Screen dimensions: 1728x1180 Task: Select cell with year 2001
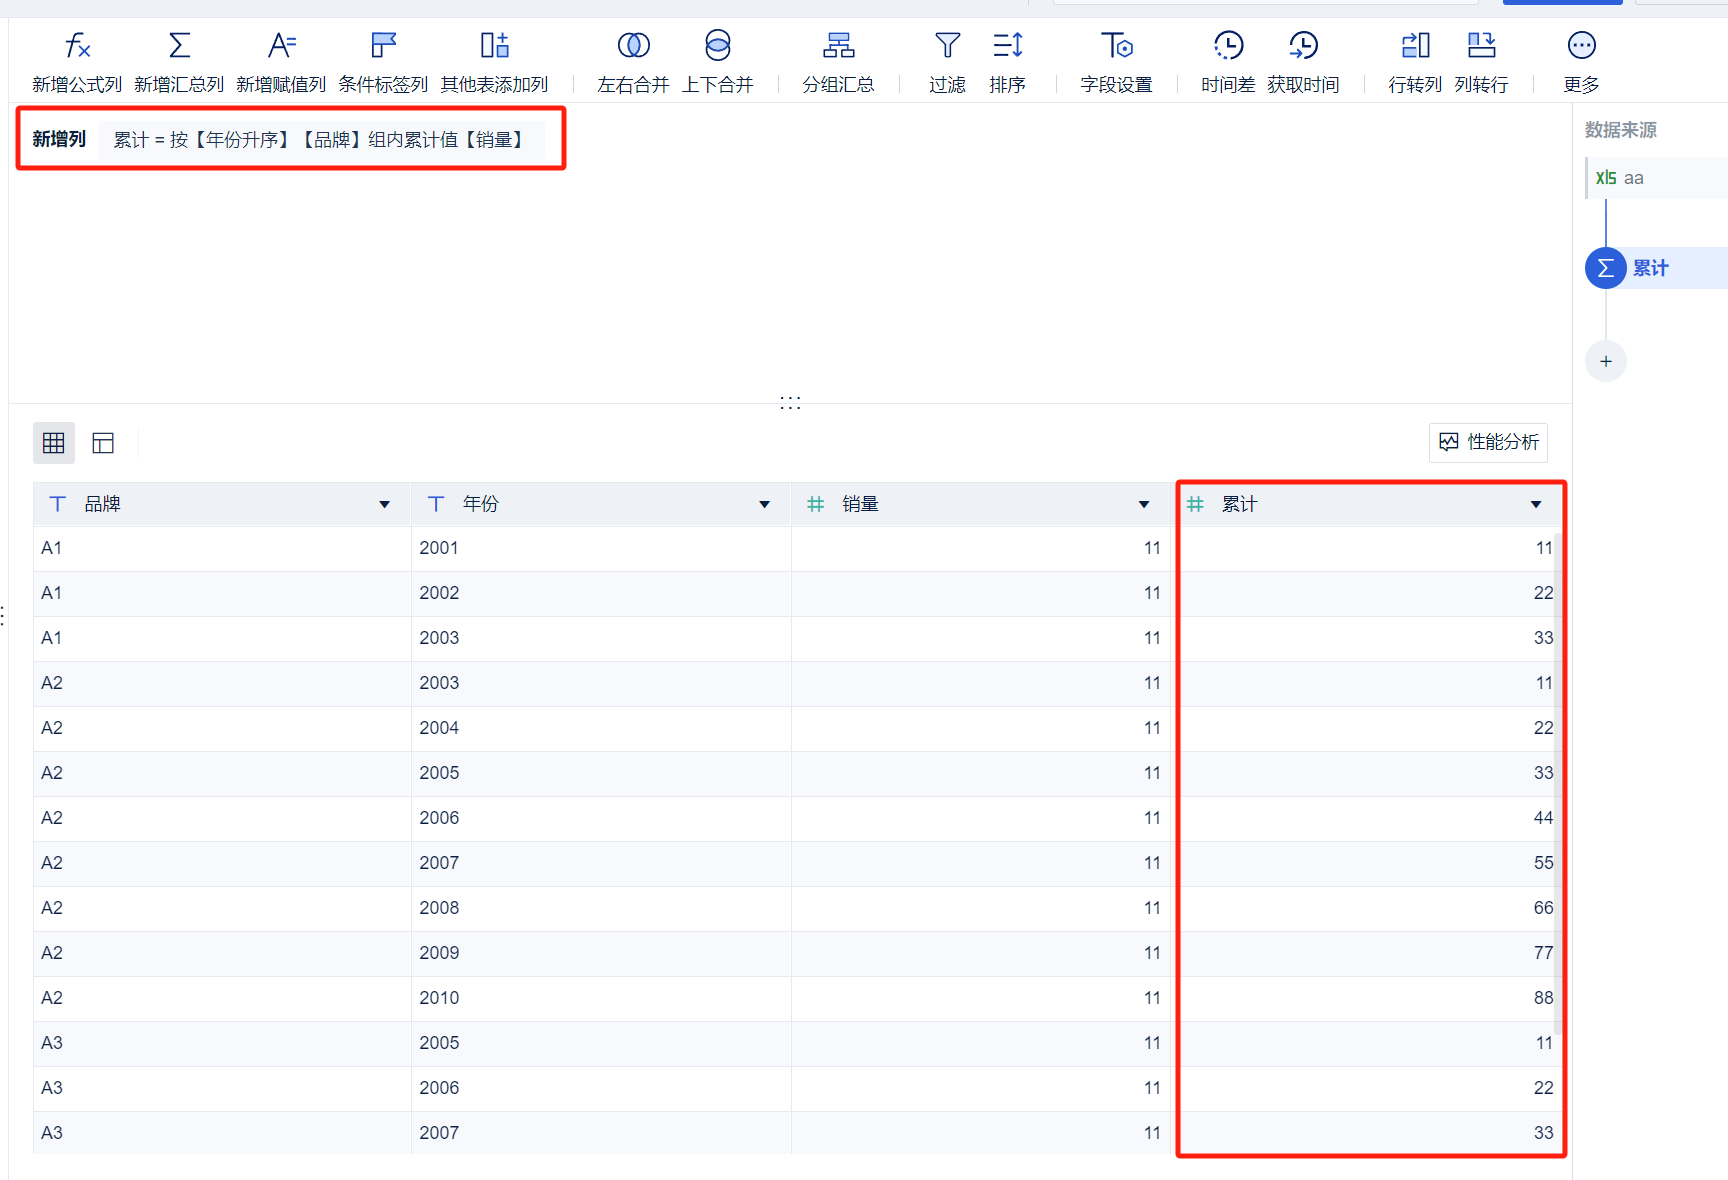601,548
